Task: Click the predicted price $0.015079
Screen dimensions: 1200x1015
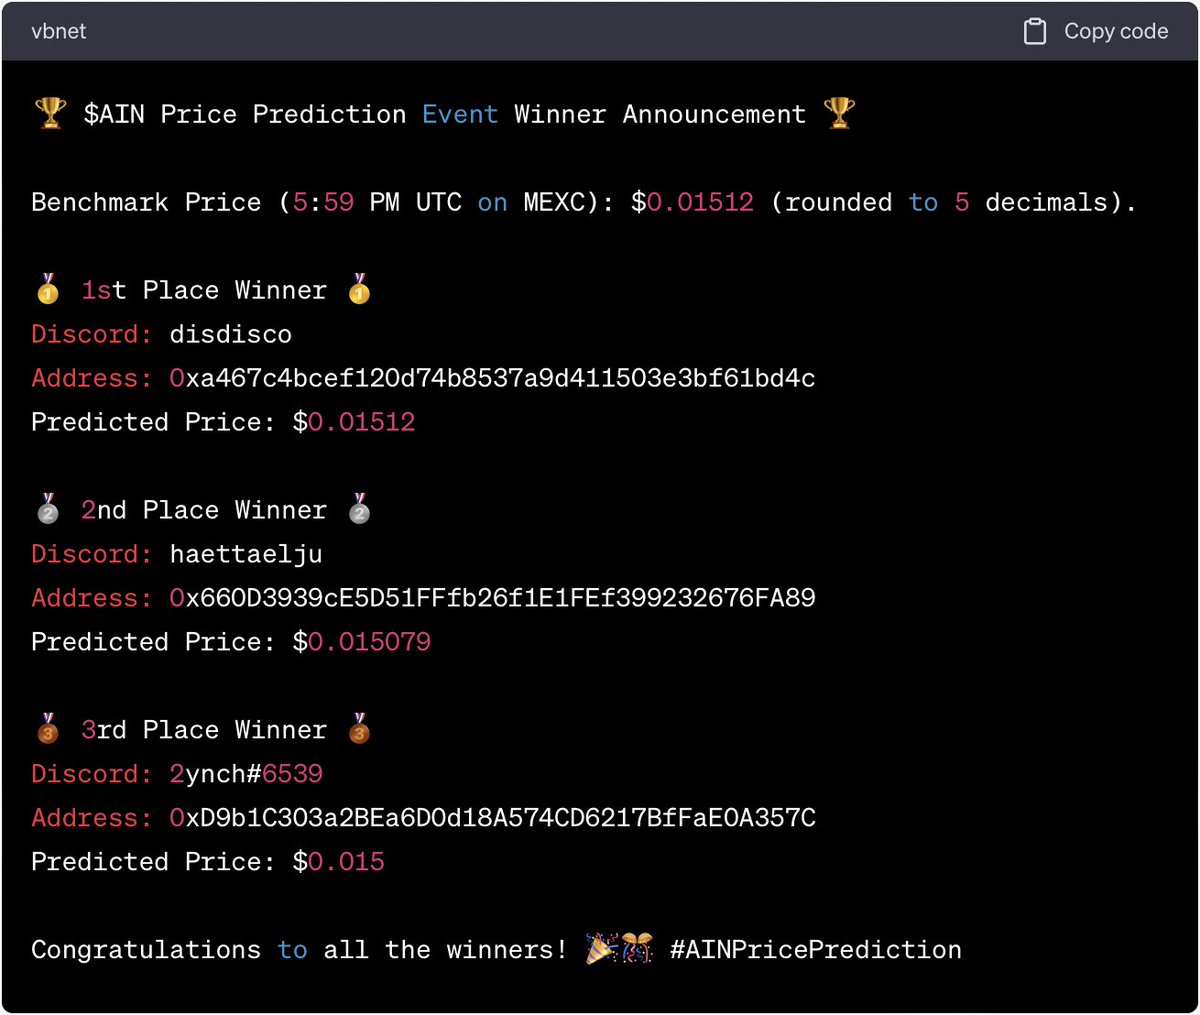Action: 362,642
